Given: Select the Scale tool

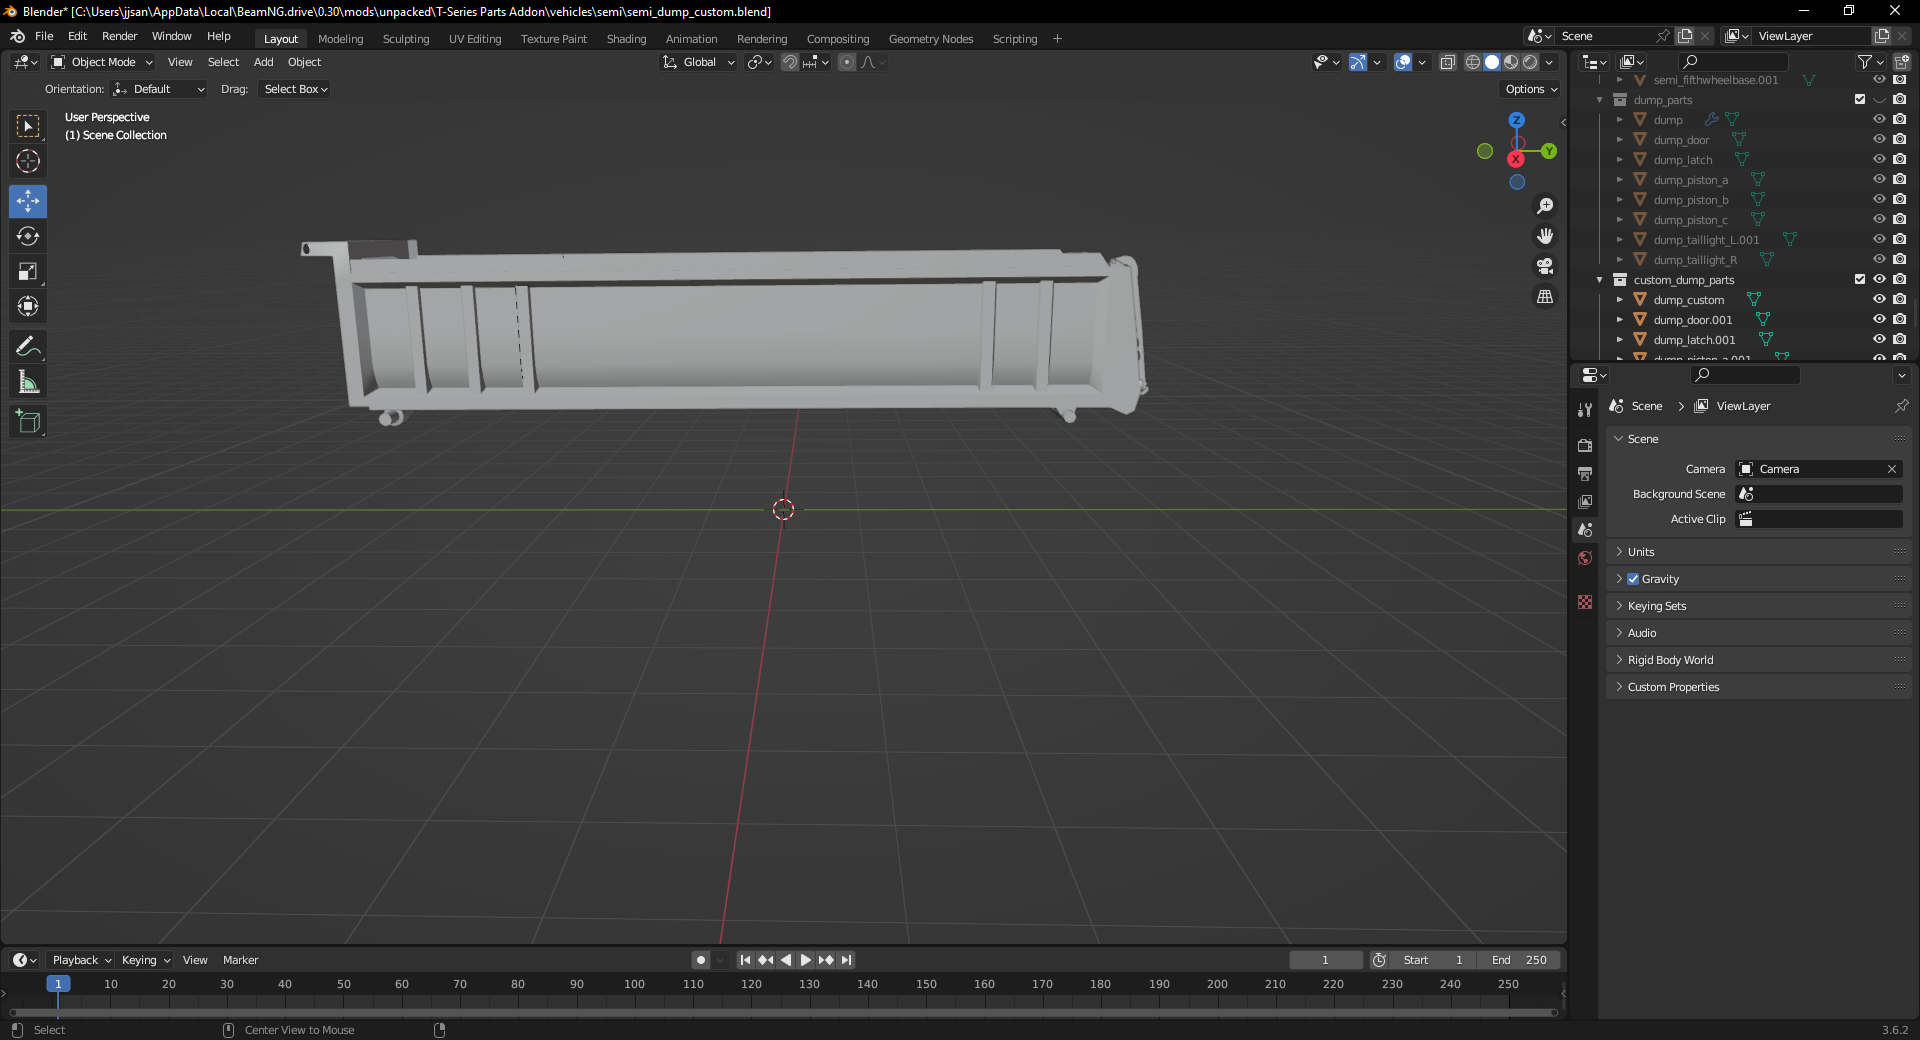Looking at the screenshot, I should (x=28, y=271).
